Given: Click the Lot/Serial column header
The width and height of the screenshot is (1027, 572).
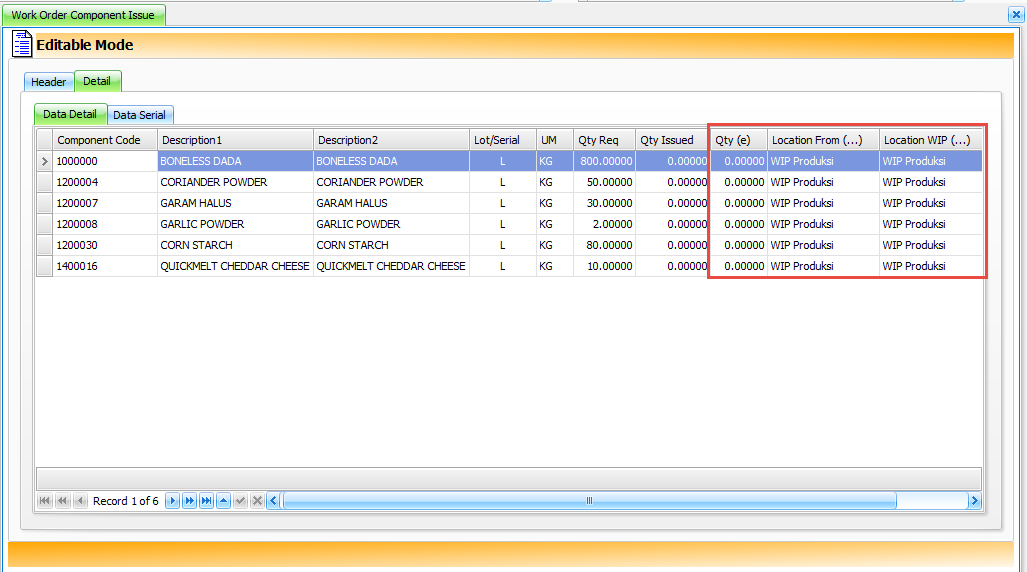Looking at the screenshot, I should [502, 140].
